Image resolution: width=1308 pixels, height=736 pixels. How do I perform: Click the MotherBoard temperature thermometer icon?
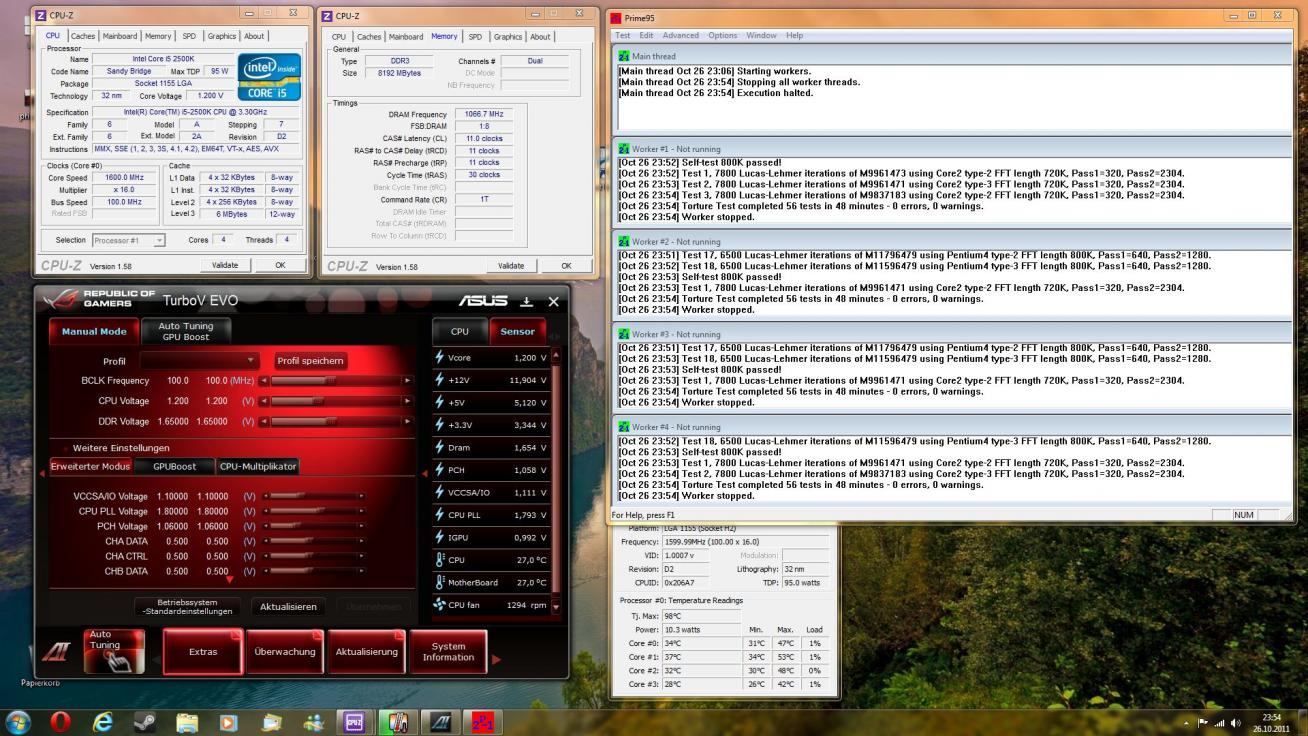pos(439,582)
